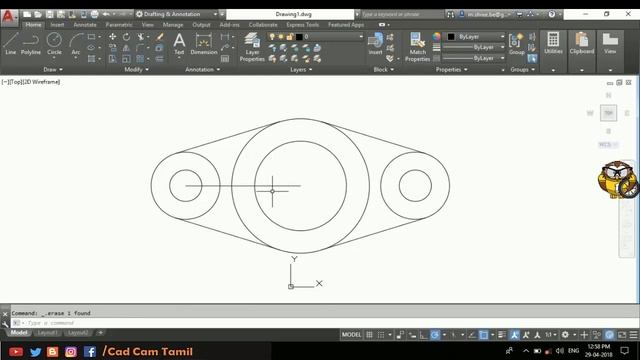Switch to the Manage tab
Screen dimensions: 640x360
173,25
